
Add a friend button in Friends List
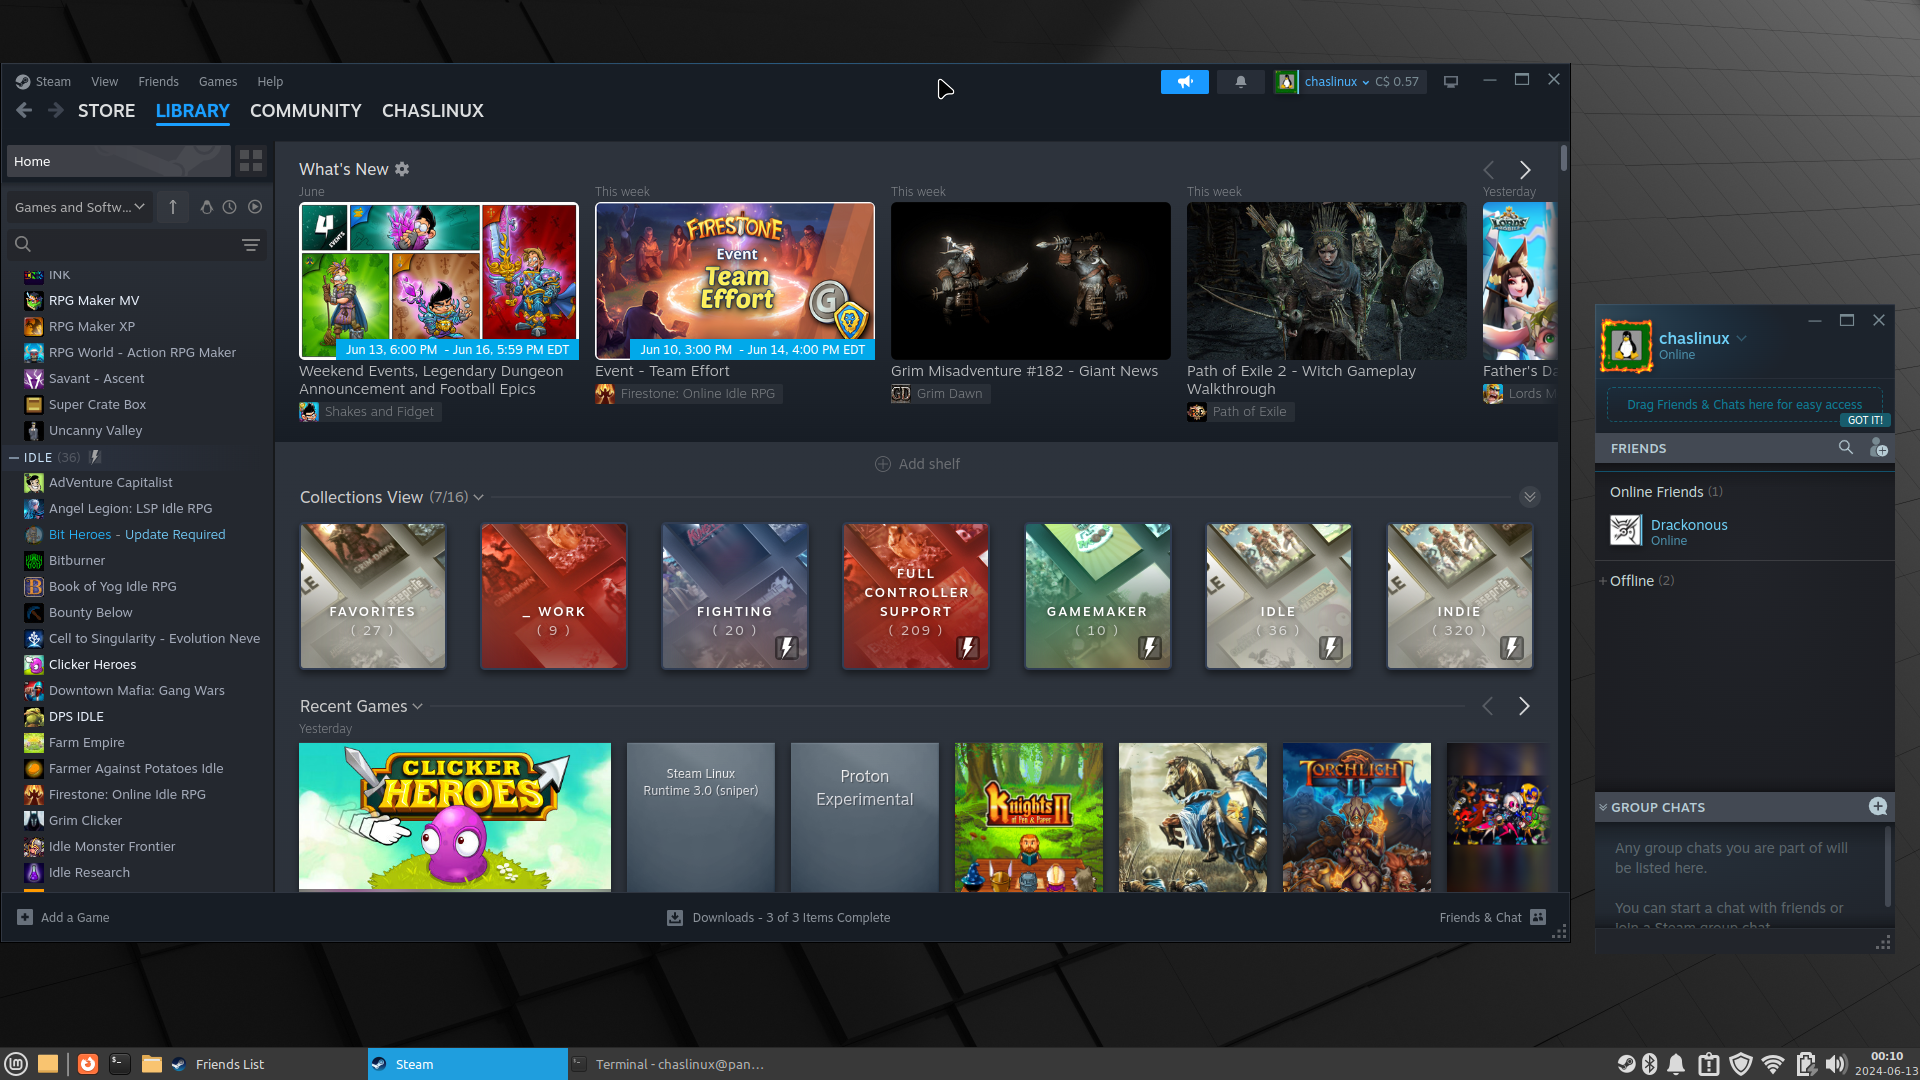1878,448
